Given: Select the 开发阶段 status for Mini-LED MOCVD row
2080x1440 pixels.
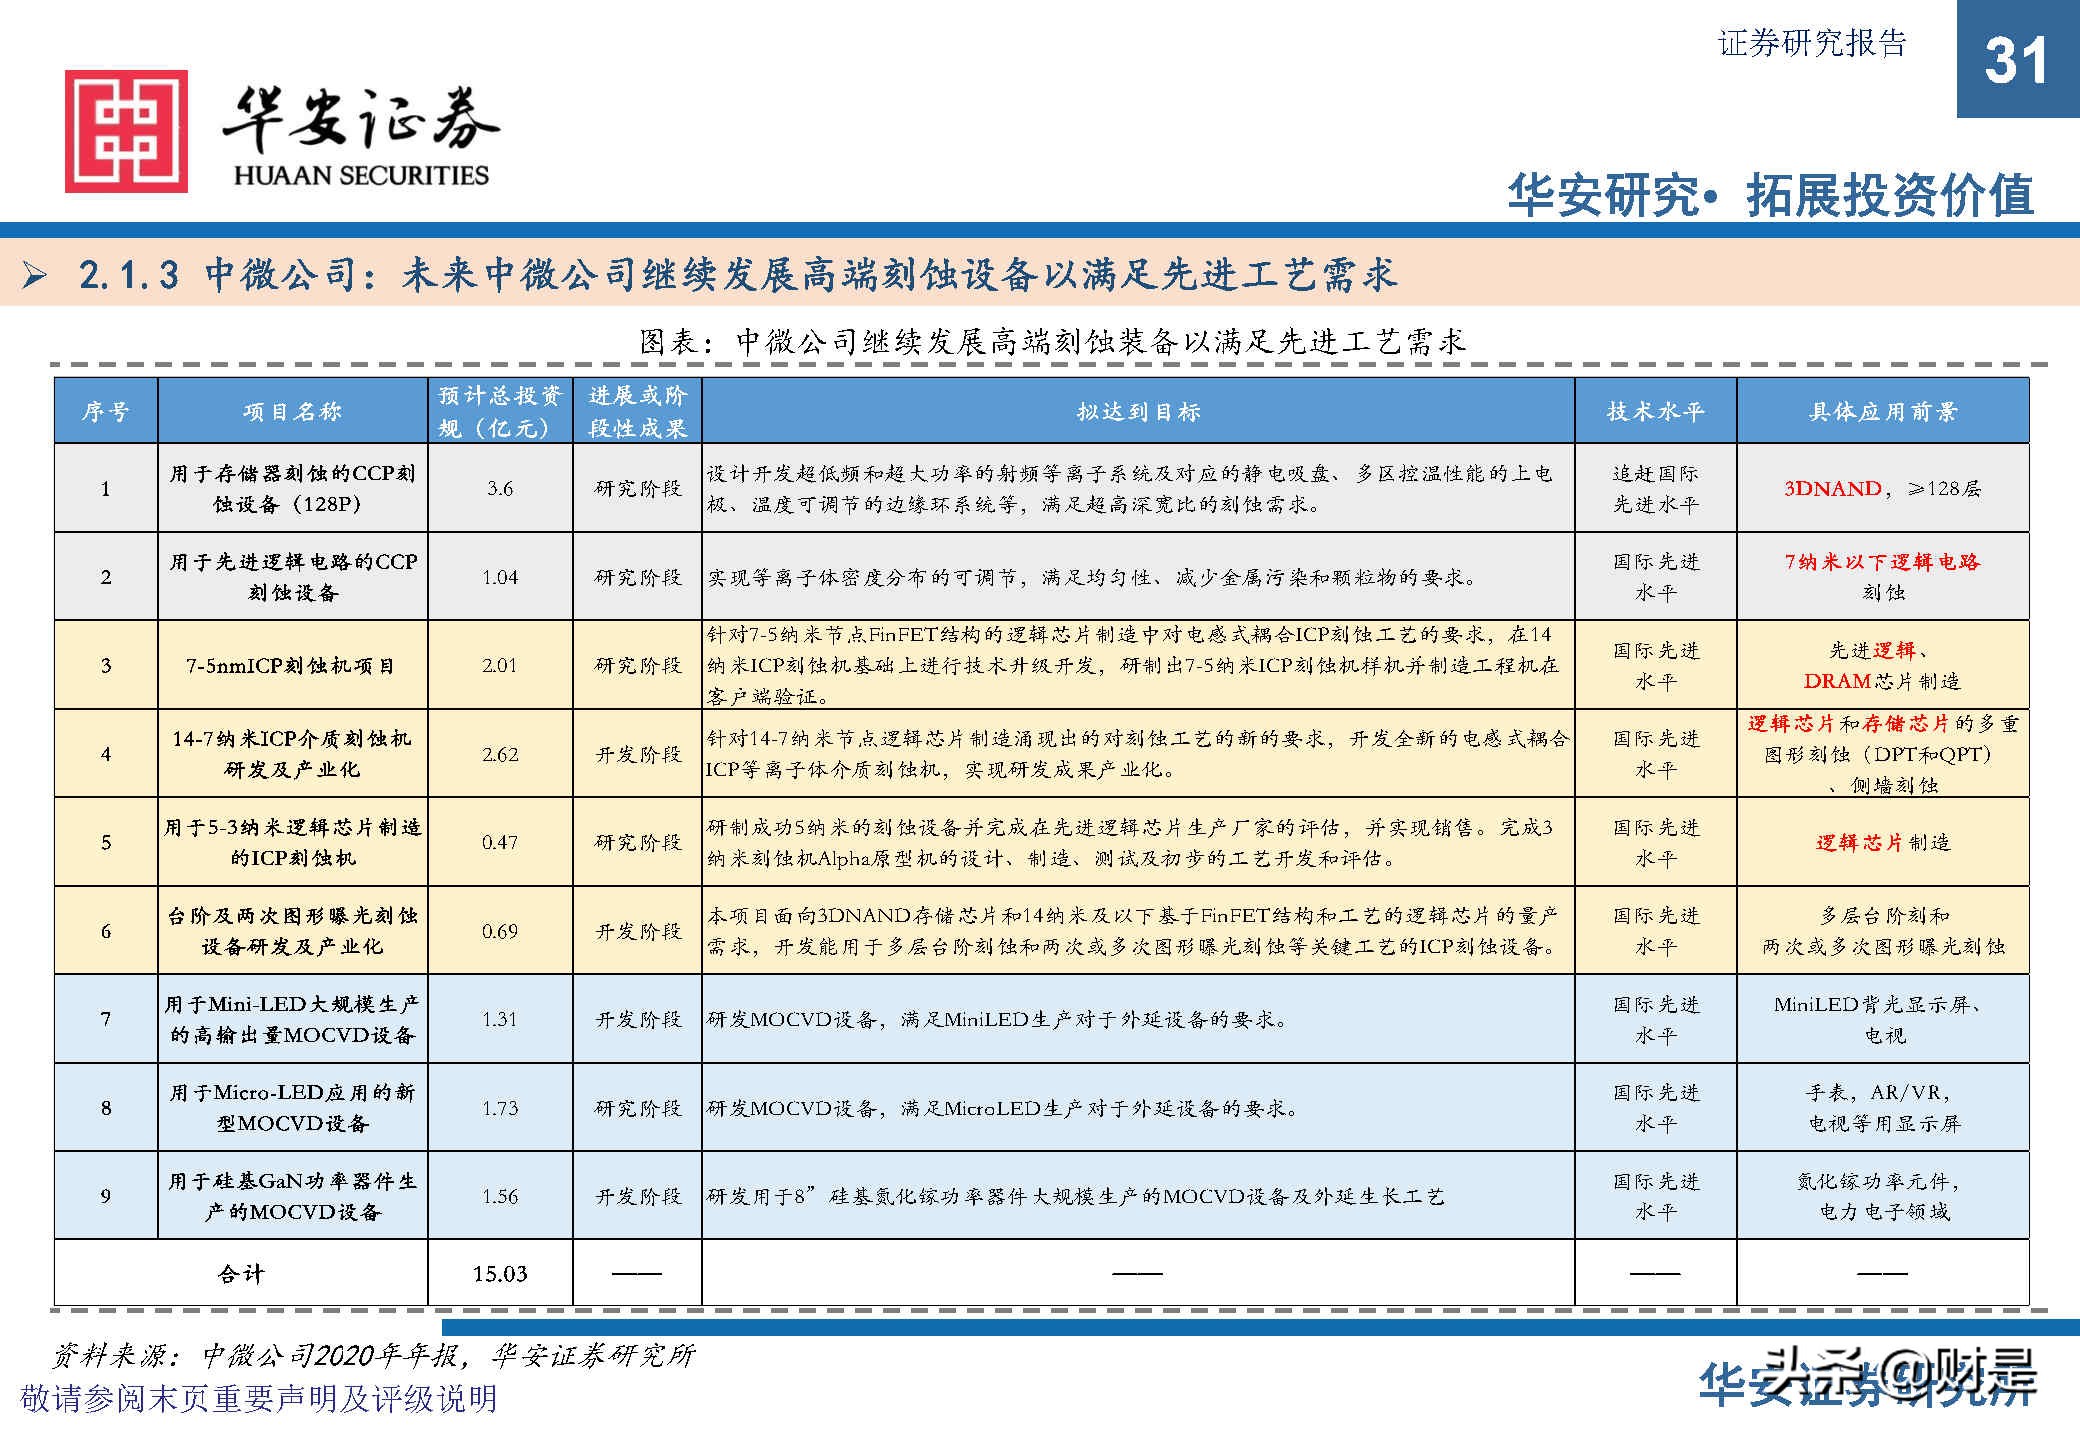Looking at the screenshot, I should coord(637,1019).
